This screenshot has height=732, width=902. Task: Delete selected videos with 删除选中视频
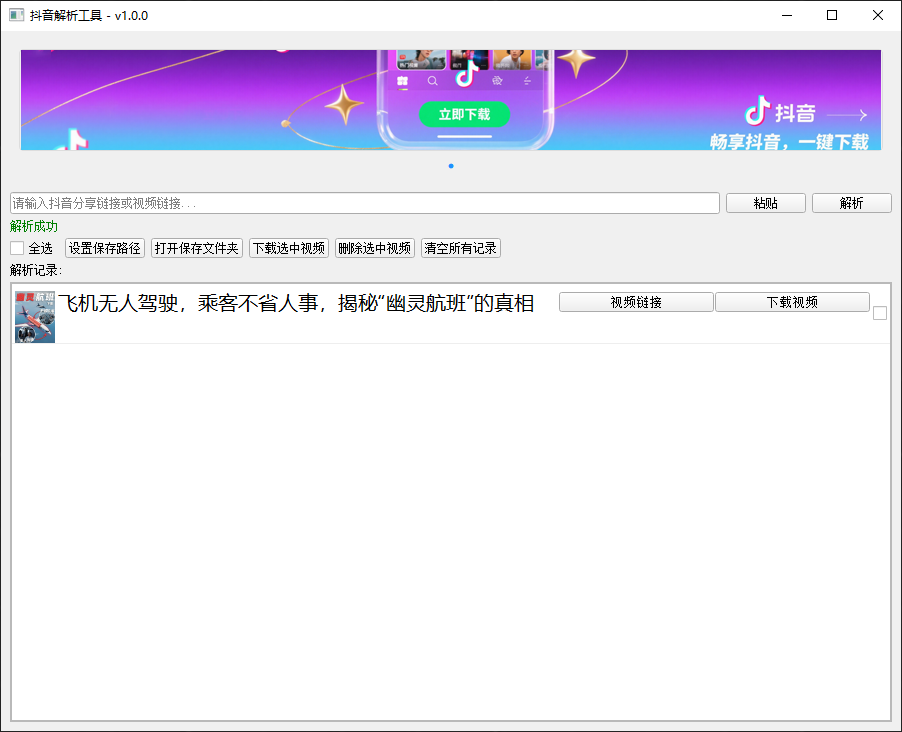[x=374, y=247]
